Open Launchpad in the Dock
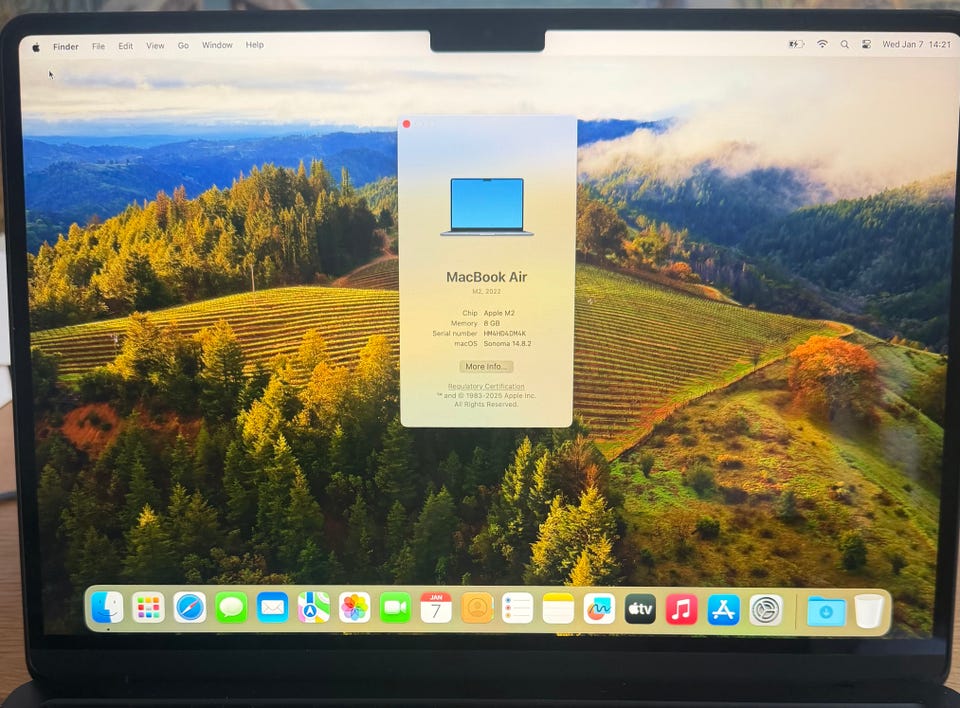Viewport: 960px width, 708px height. click(x=148, y=608)
